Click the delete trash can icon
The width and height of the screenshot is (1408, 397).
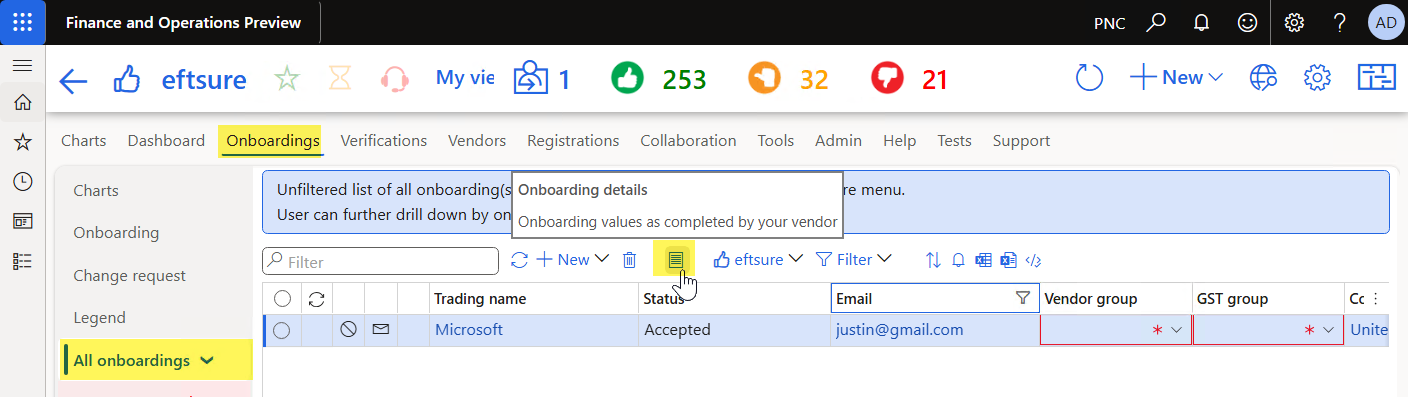[x=629, y=260]
